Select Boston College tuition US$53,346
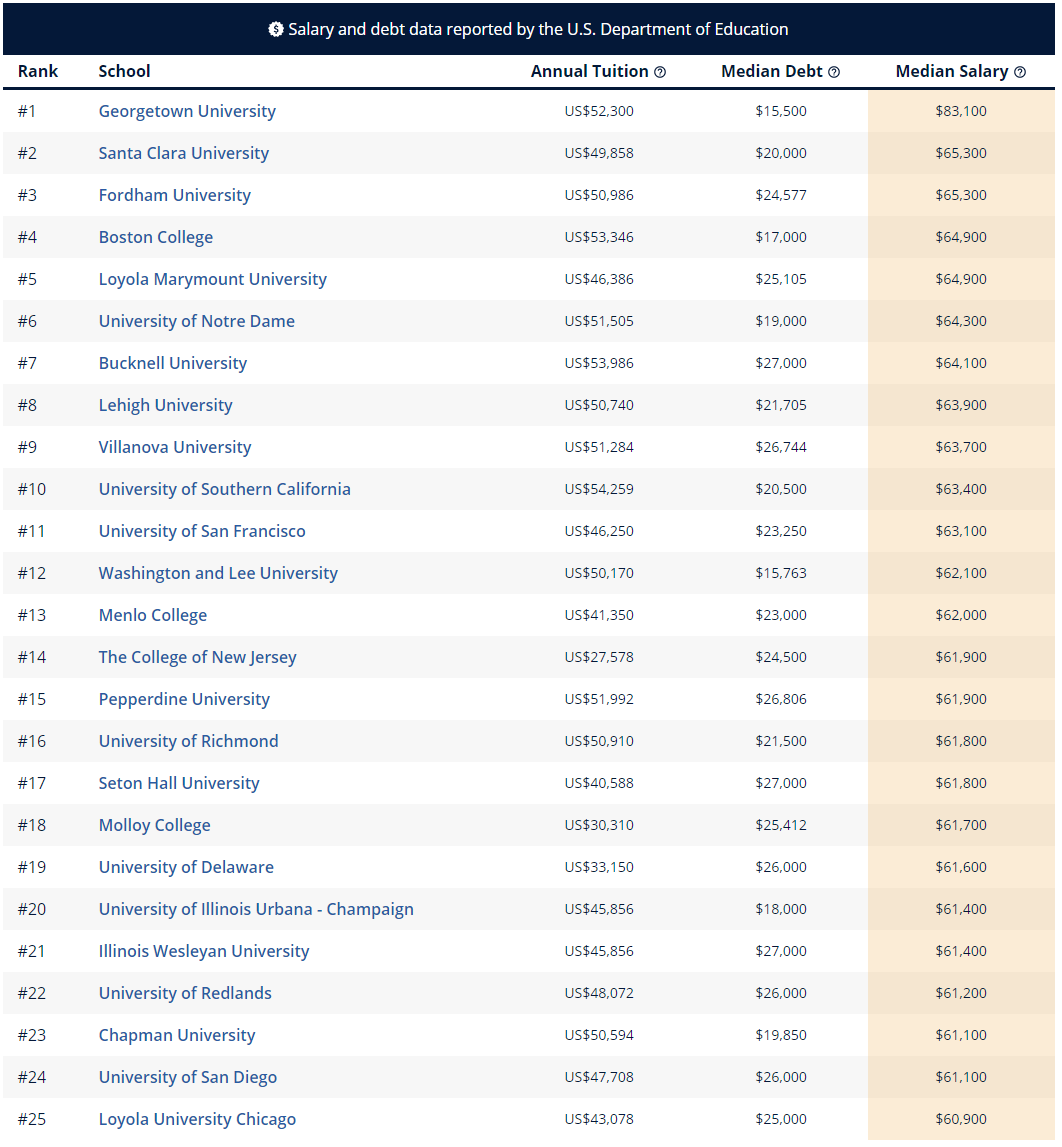Screen dimensions: 1062x1147 (599, 238)
